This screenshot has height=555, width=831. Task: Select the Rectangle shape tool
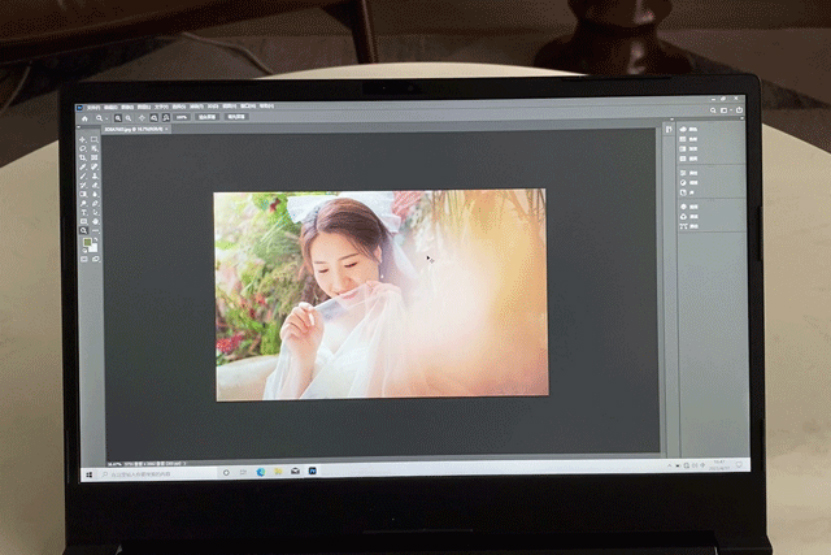[x=84, y=222]
